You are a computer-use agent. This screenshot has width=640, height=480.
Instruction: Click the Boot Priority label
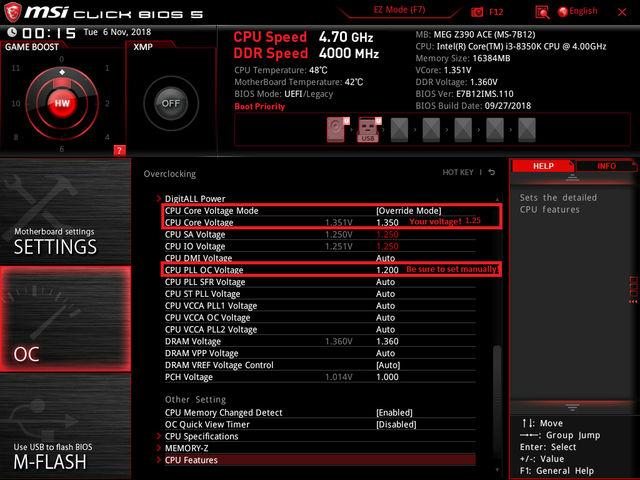(260, 106)
